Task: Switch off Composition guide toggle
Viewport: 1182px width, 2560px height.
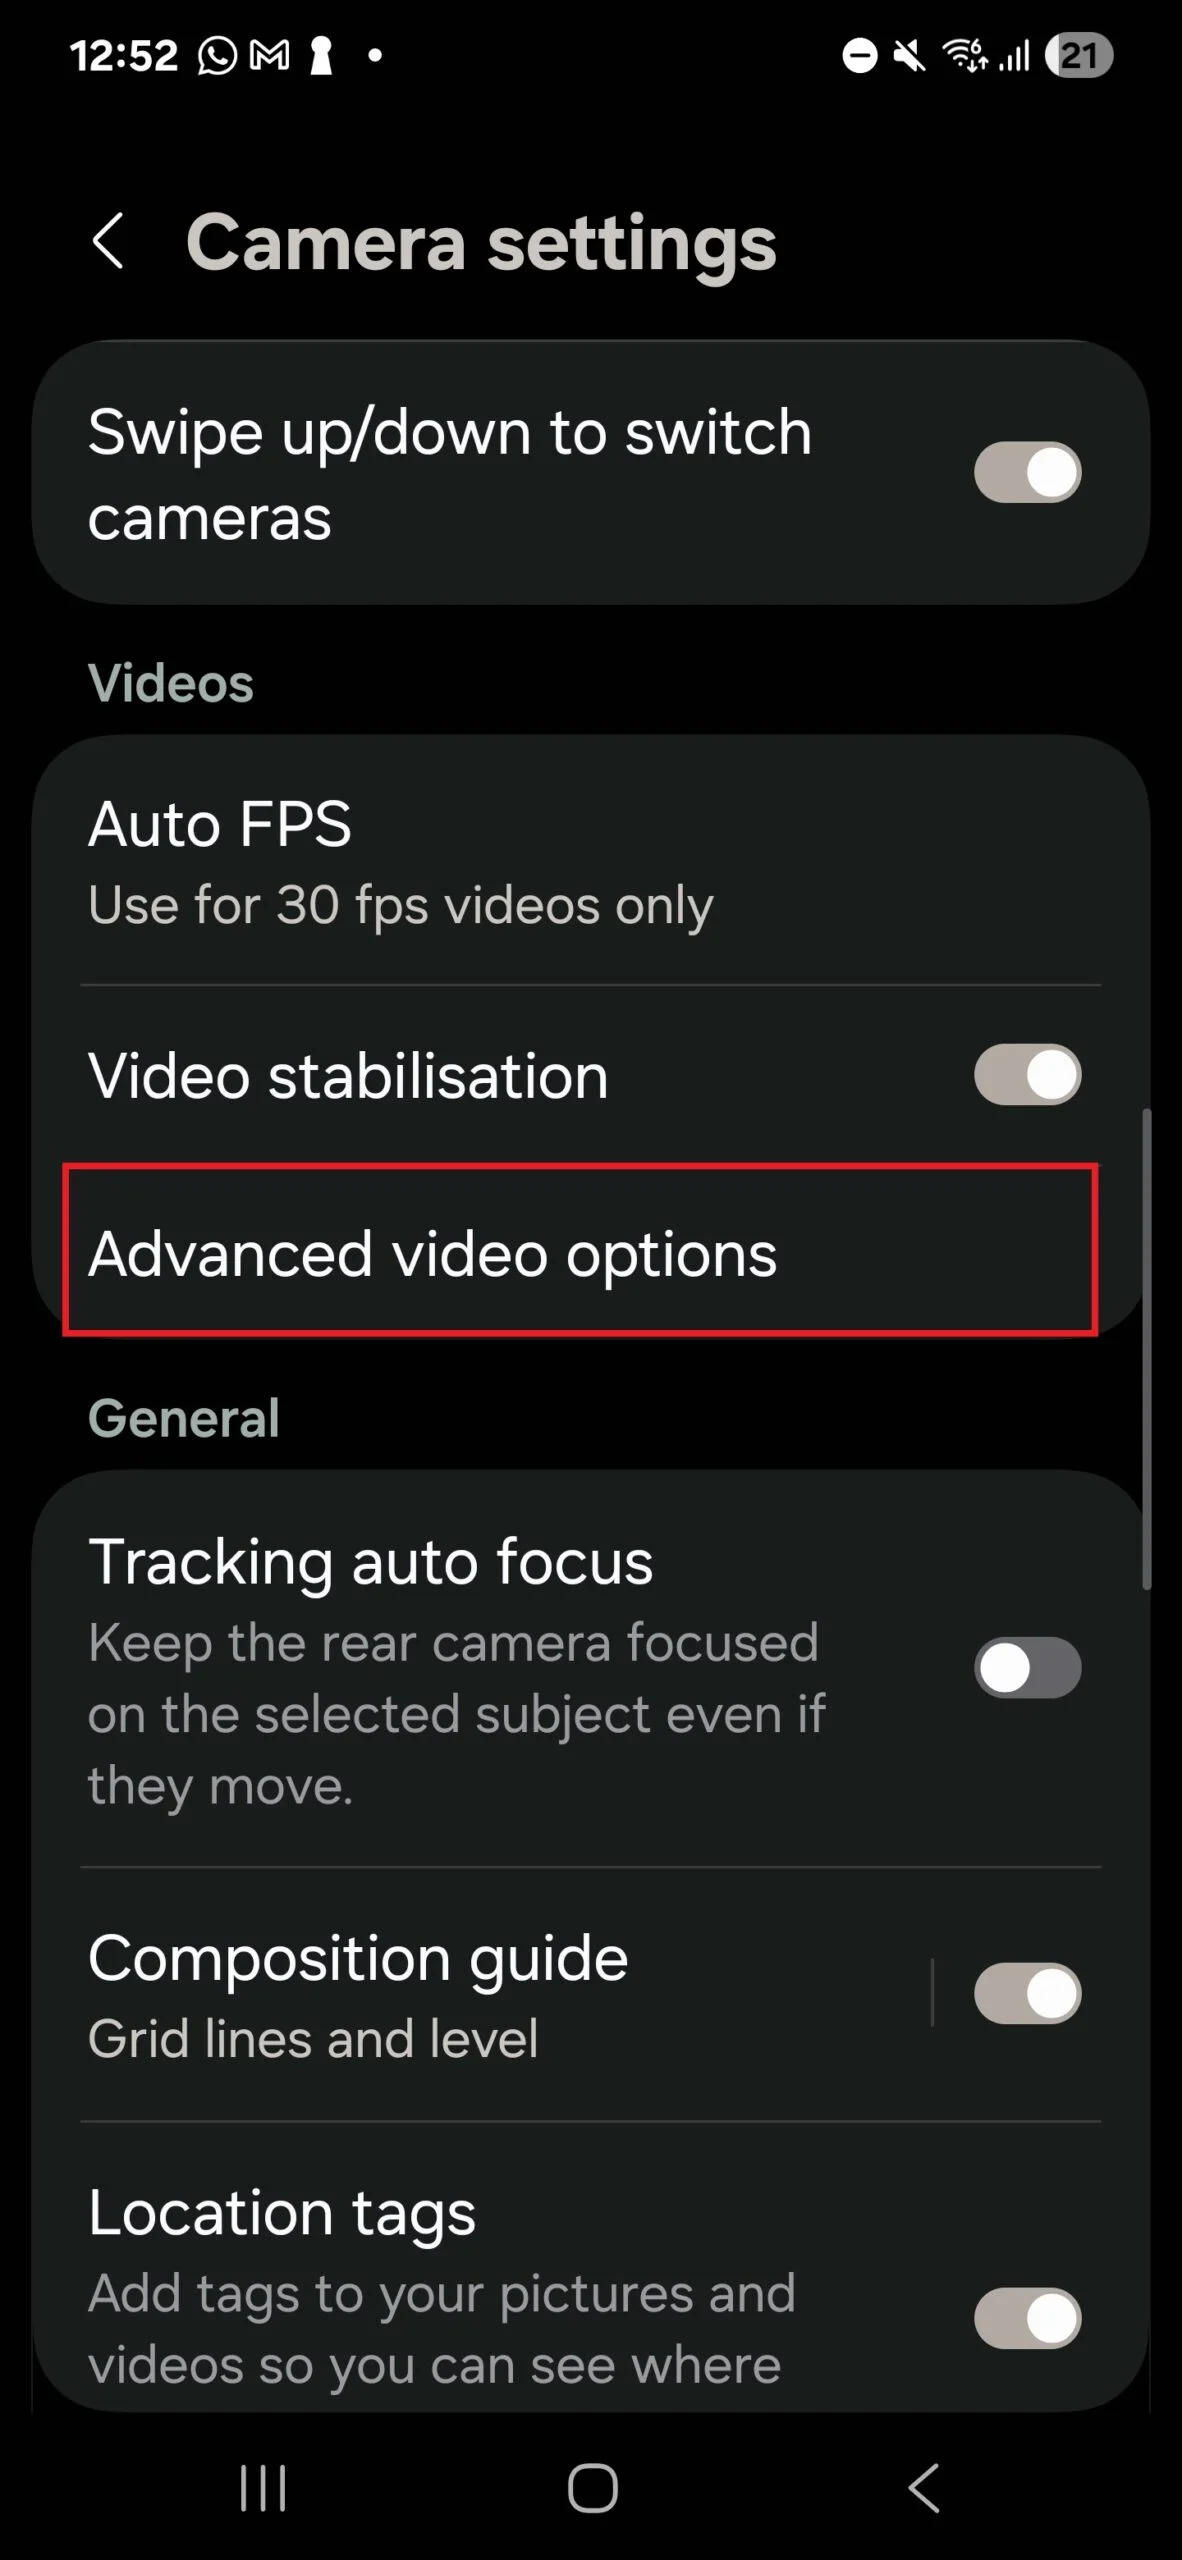Action: point(1028,1993)
